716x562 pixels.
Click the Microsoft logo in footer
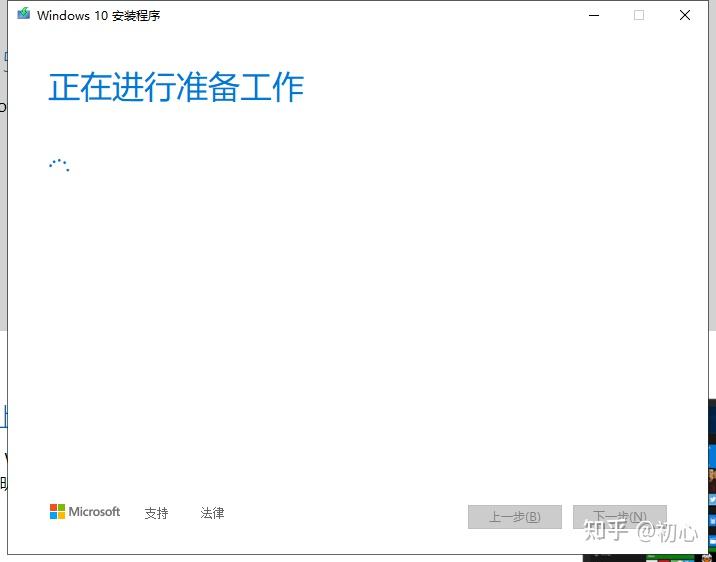85,512
